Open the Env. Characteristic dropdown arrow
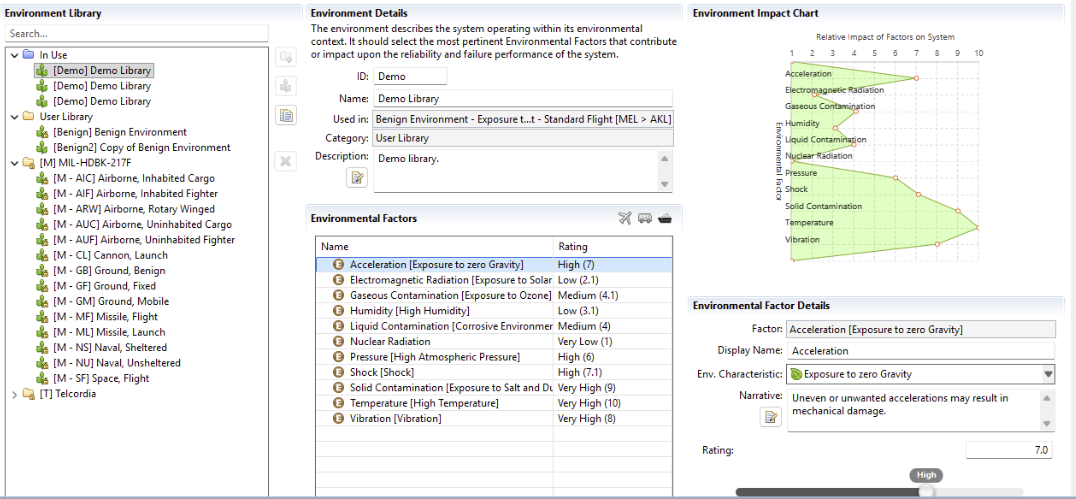This screenshot has width=1076, height=499. (x=1048, y=374)
